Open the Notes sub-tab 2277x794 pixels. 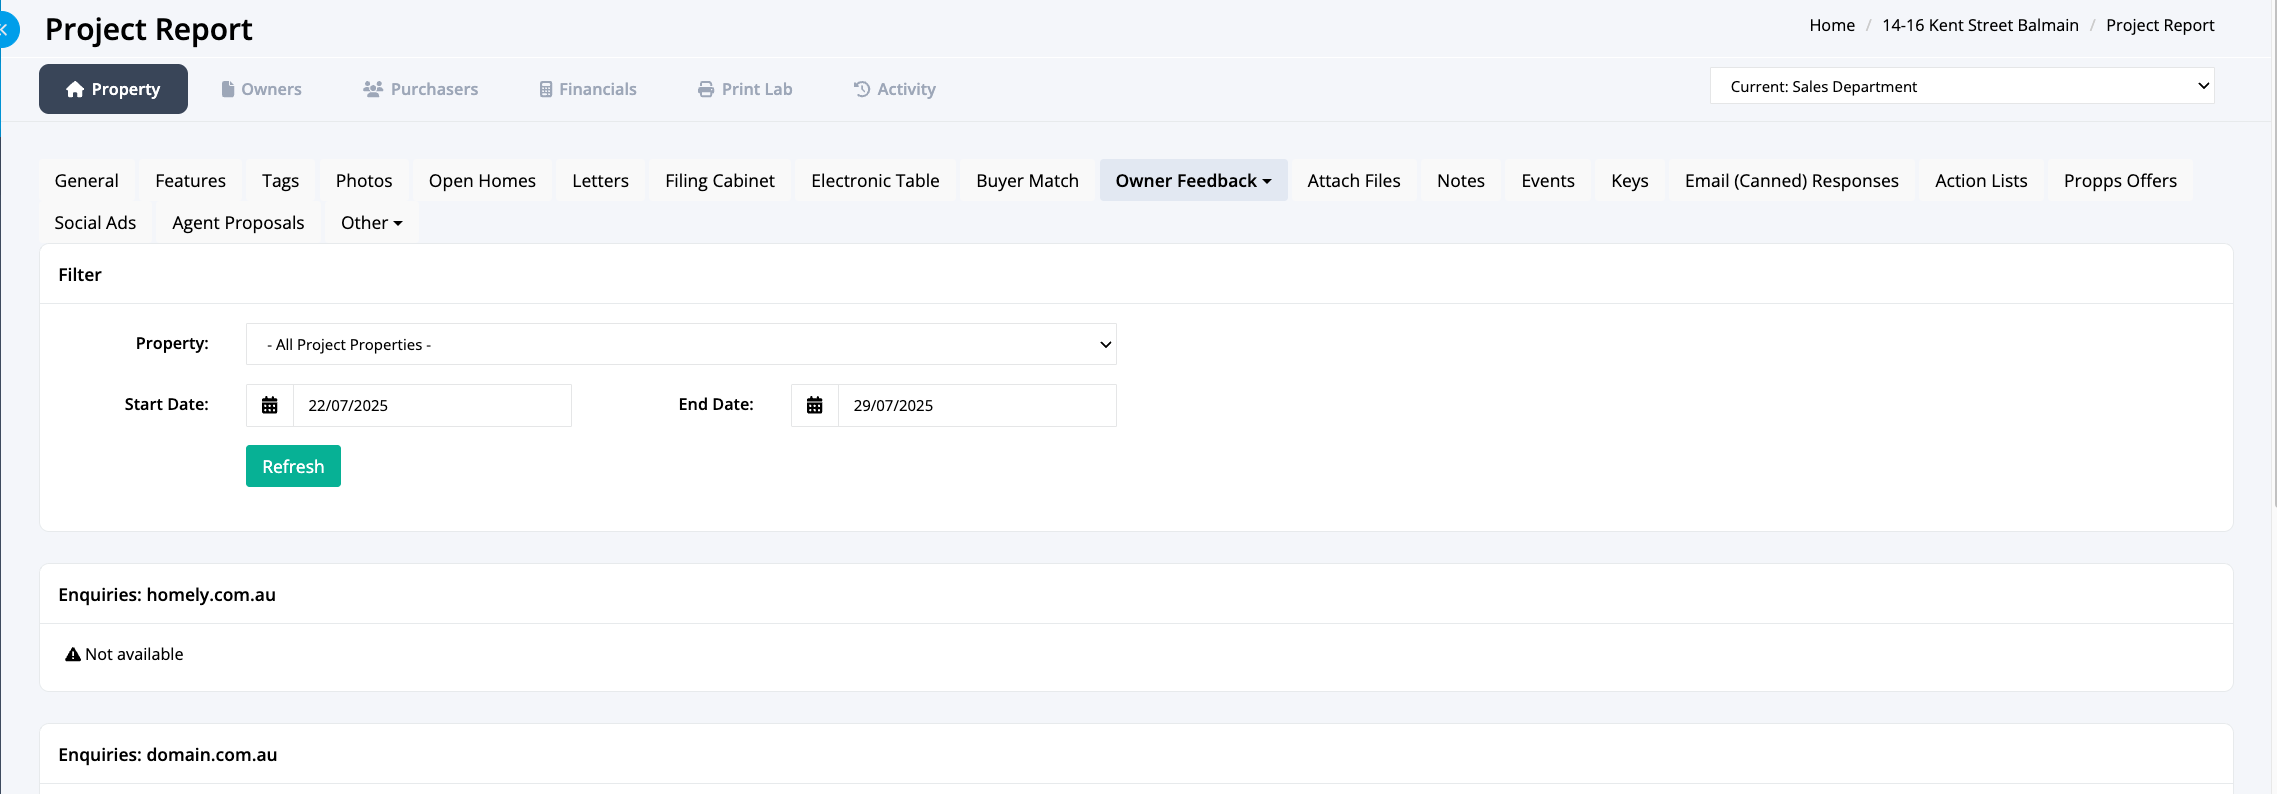pyautogui.click(x=1461, y=180)
